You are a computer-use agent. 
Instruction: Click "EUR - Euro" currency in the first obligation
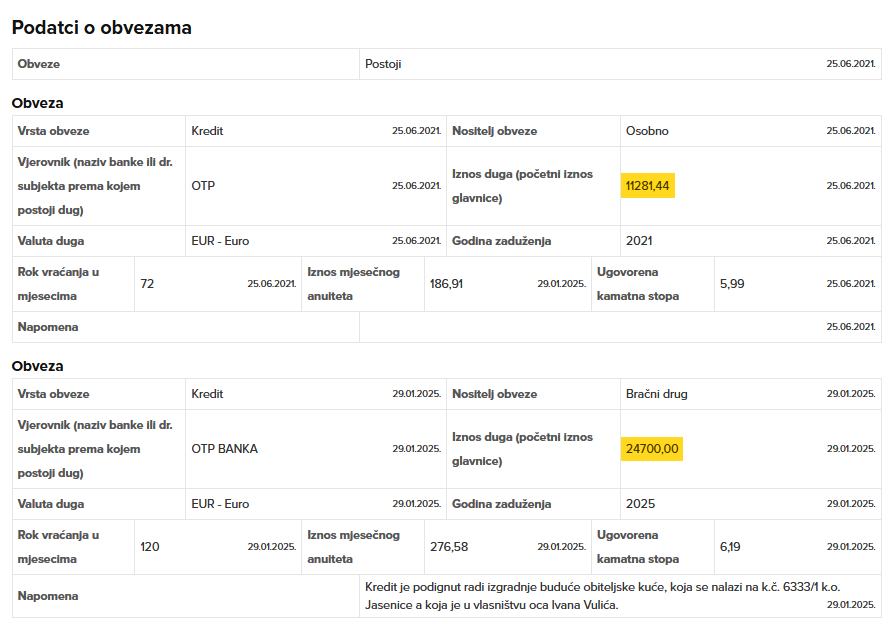point(220,241)
